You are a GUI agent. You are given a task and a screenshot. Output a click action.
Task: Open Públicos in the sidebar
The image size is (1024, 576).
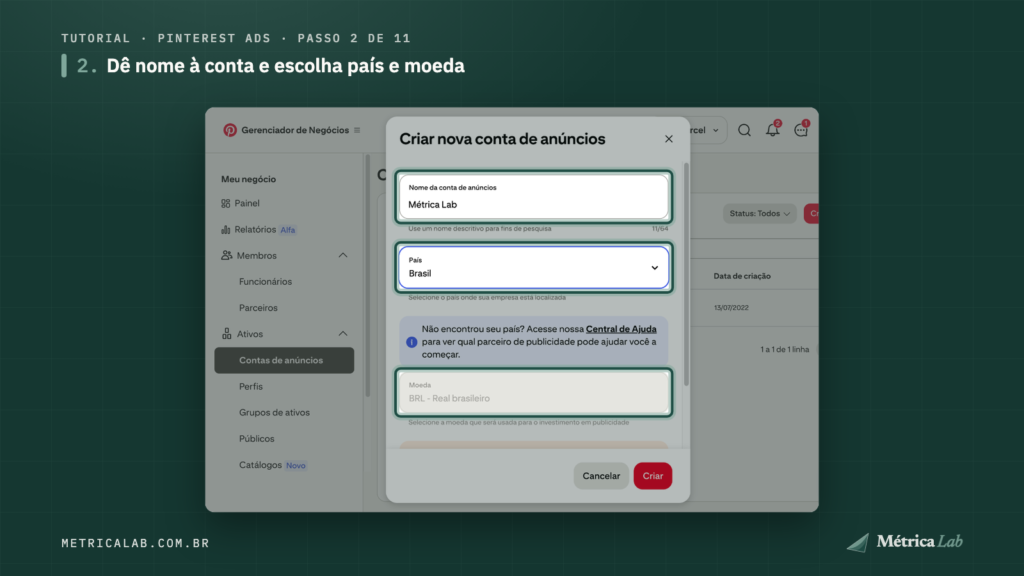click(x=257, y=438)
